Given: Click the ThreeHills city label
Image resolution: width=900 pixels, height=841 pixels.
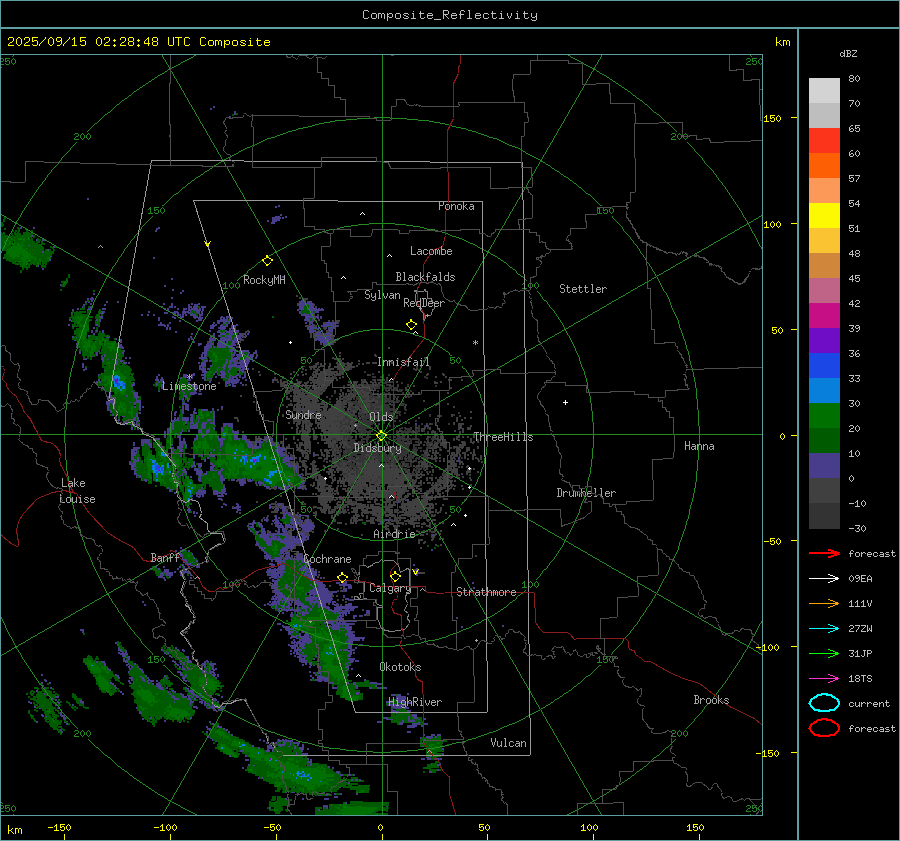Looking at the screenshot, I should (x=503, y=437).
